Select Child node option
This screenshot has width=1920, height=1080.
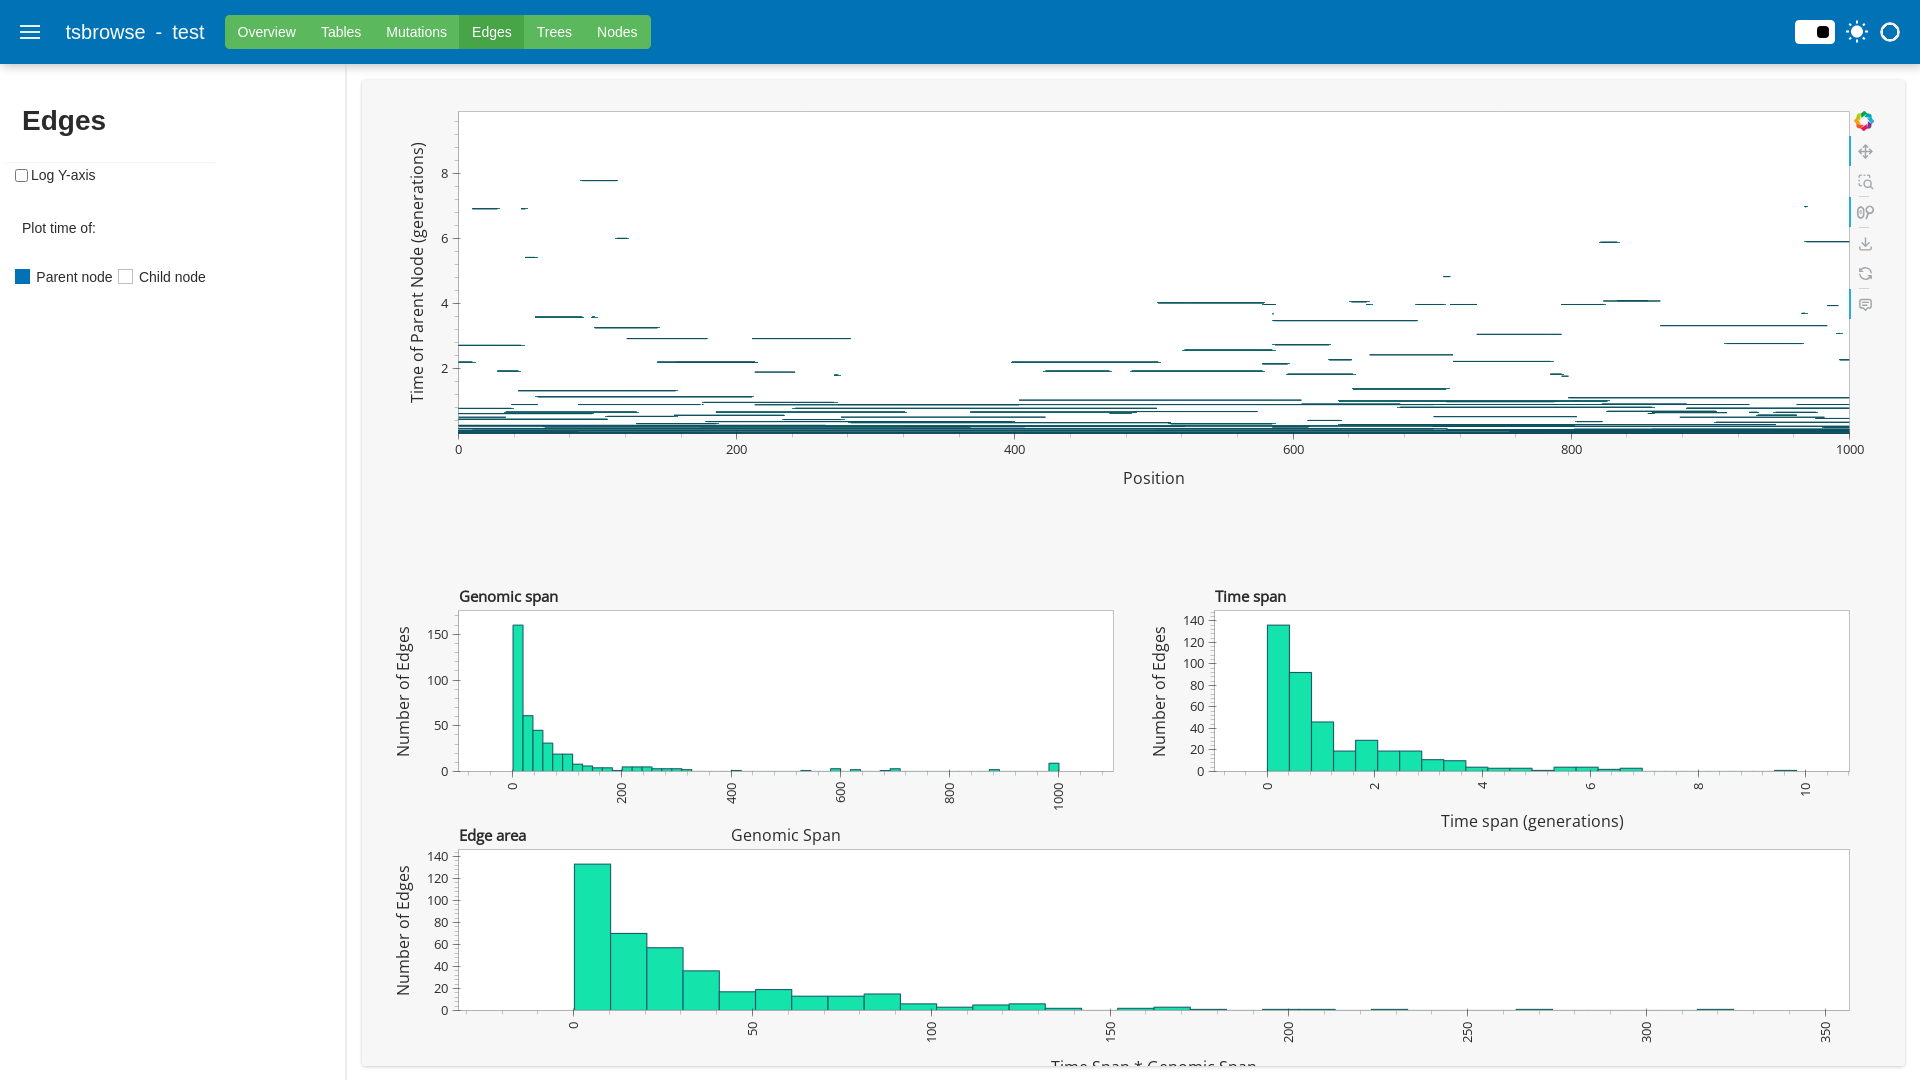point(126,277)
